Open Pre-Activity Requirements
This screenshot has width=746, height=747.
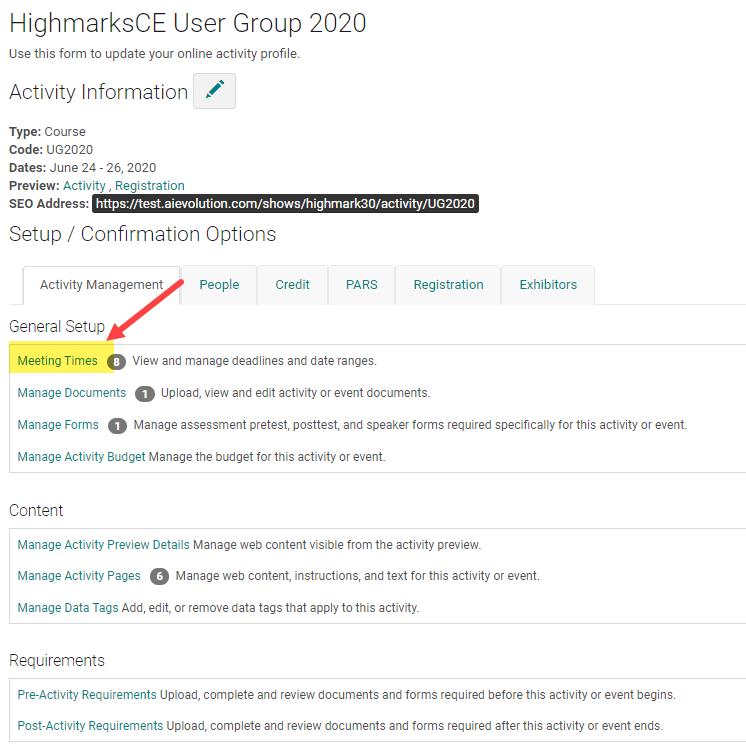[x=87, y=695]
